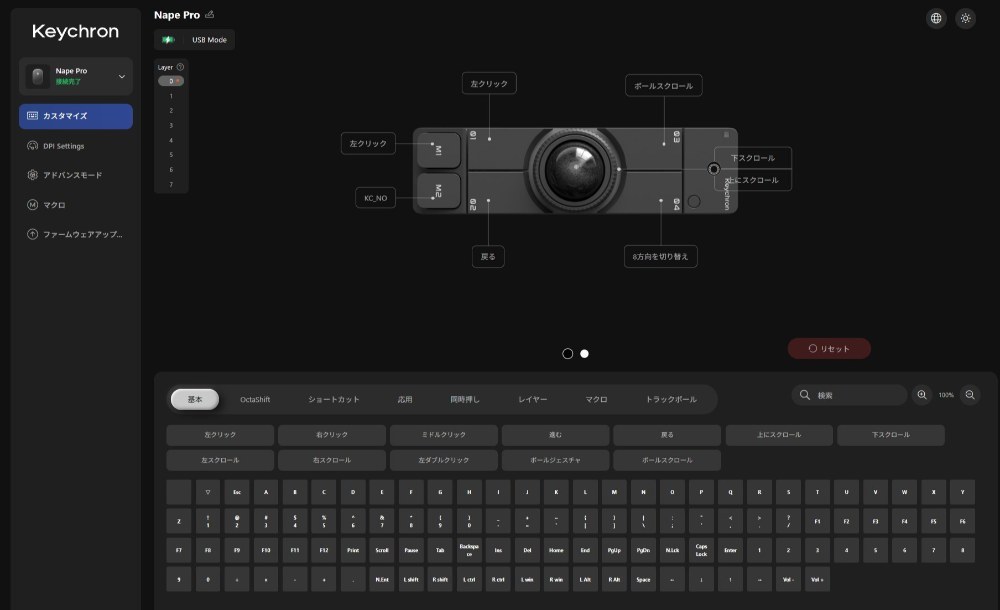
Task: Open DPI Settings in sidebar
Action: tap(76, 145)
